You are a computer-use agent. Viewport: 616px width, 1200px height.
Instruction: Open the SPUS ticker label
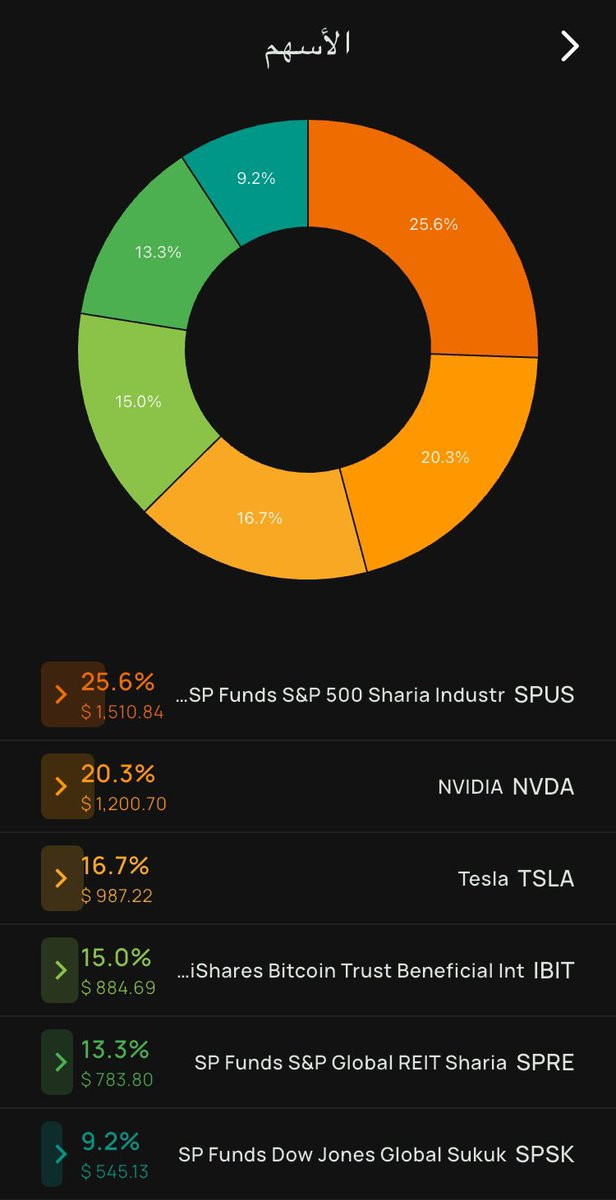click(544, 694)
